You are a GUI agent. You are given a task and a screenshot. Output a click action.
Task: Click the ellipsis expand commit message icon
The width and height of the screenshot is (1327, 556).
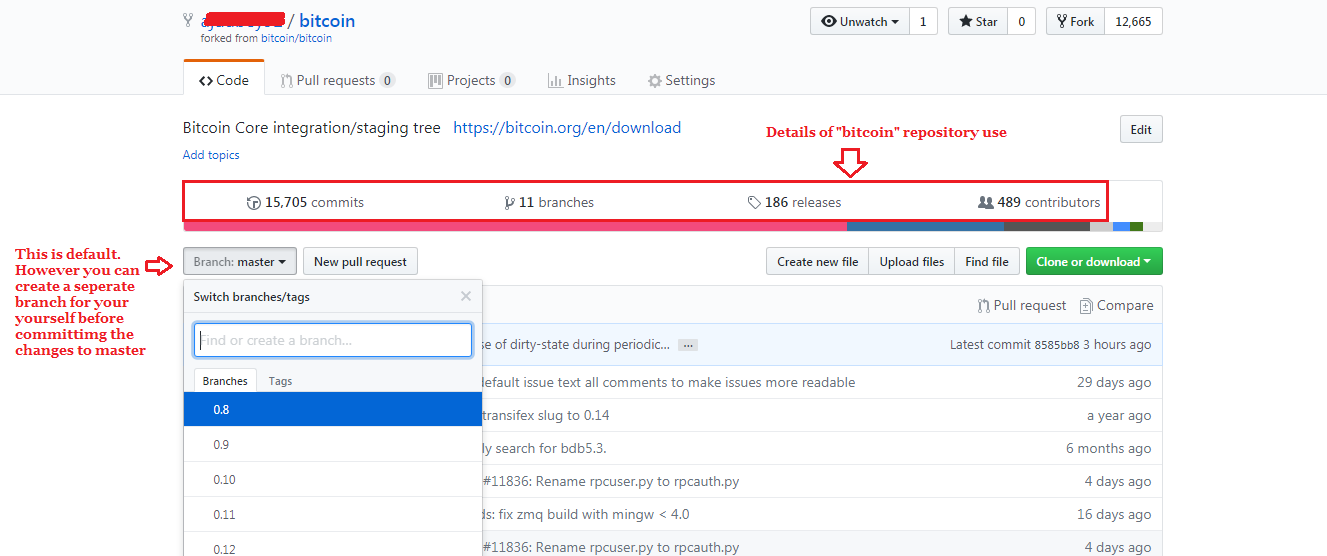687,345
